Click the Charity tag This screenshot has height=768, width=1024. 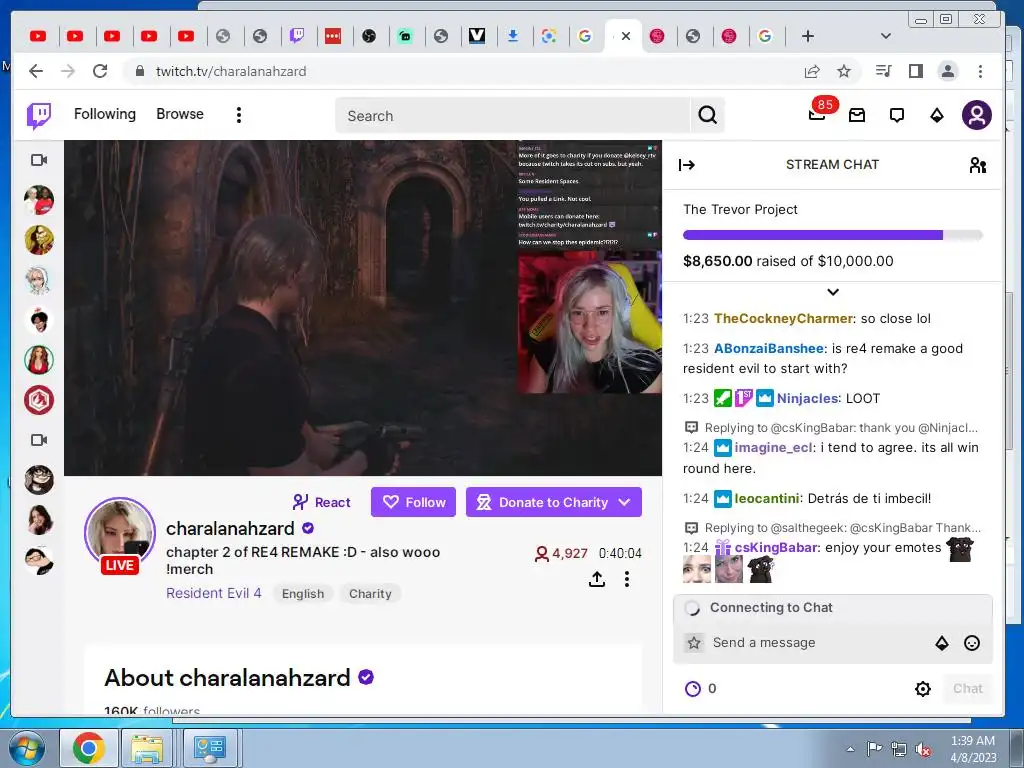(370, 594)
